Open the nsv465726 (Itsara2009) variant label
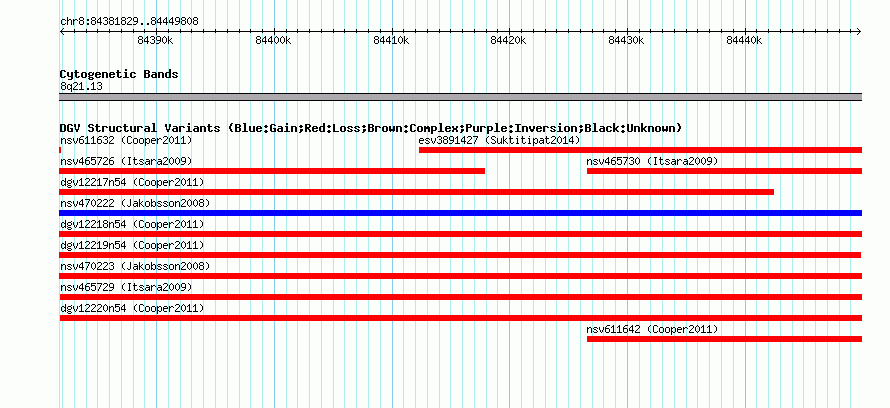The width and height of the screenshot is (890, 408). (x=126, y=161)
